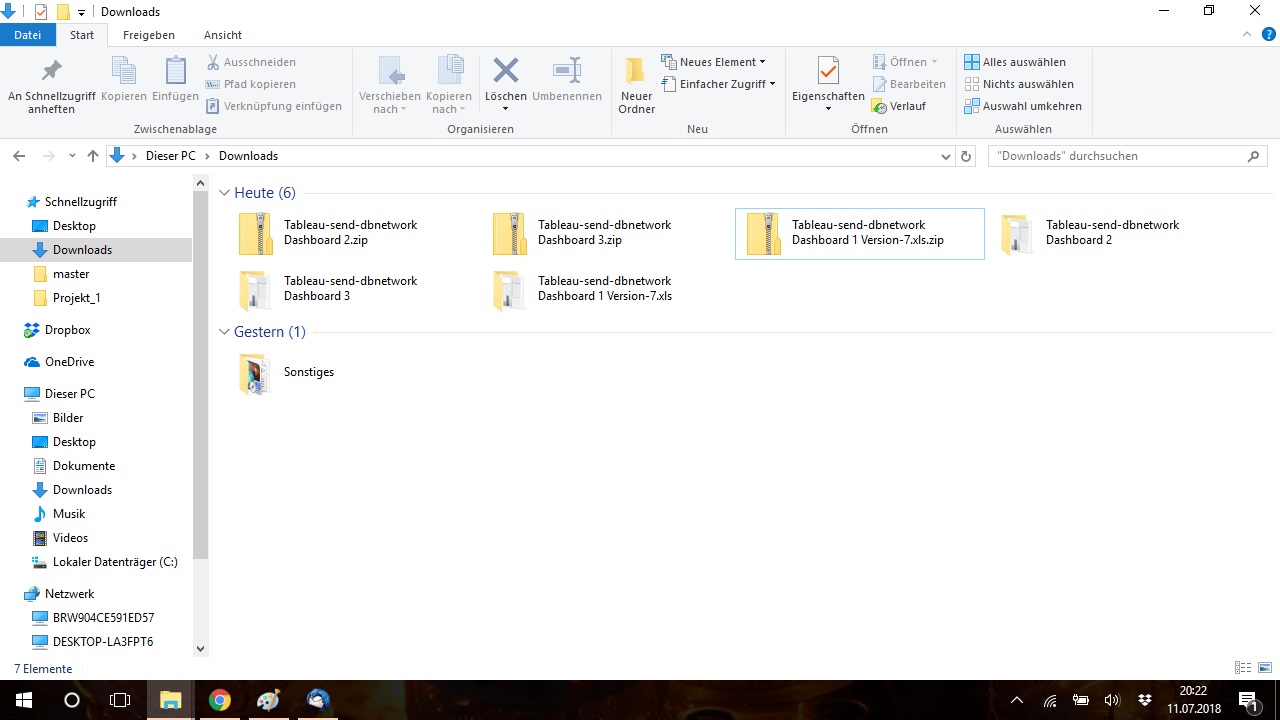Click the Neuer Ordner icon
This screenshot has width=1280, height=720.
636,84
